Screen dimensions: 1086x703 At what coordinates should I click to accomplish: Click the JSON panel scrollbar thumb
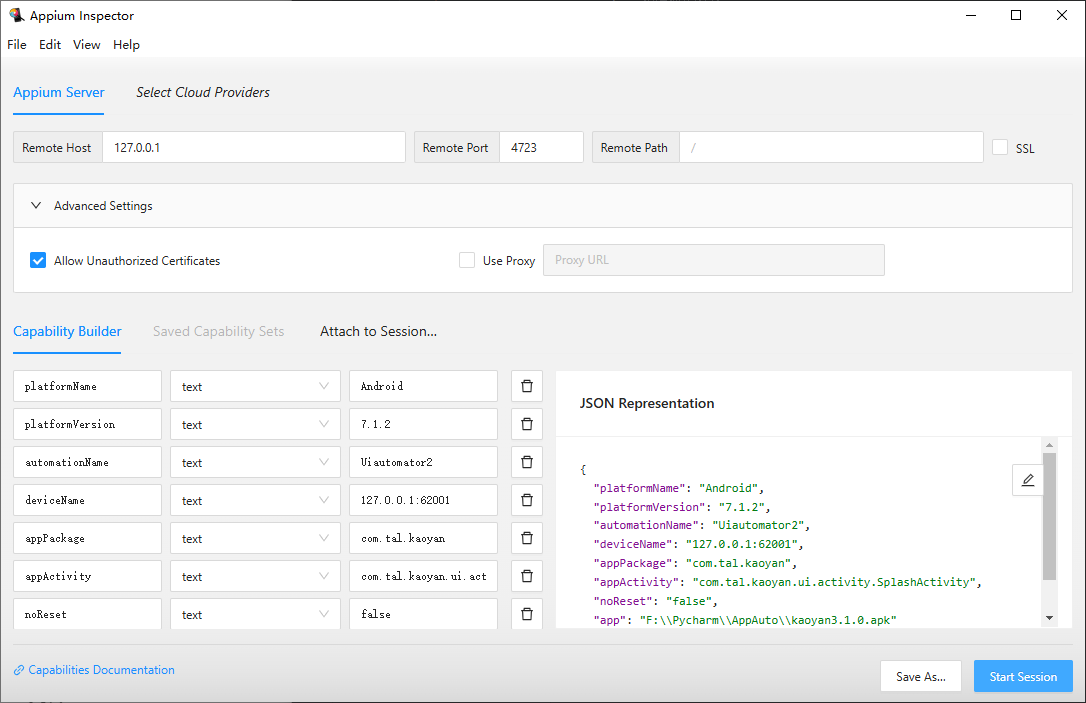point(1049,517)
